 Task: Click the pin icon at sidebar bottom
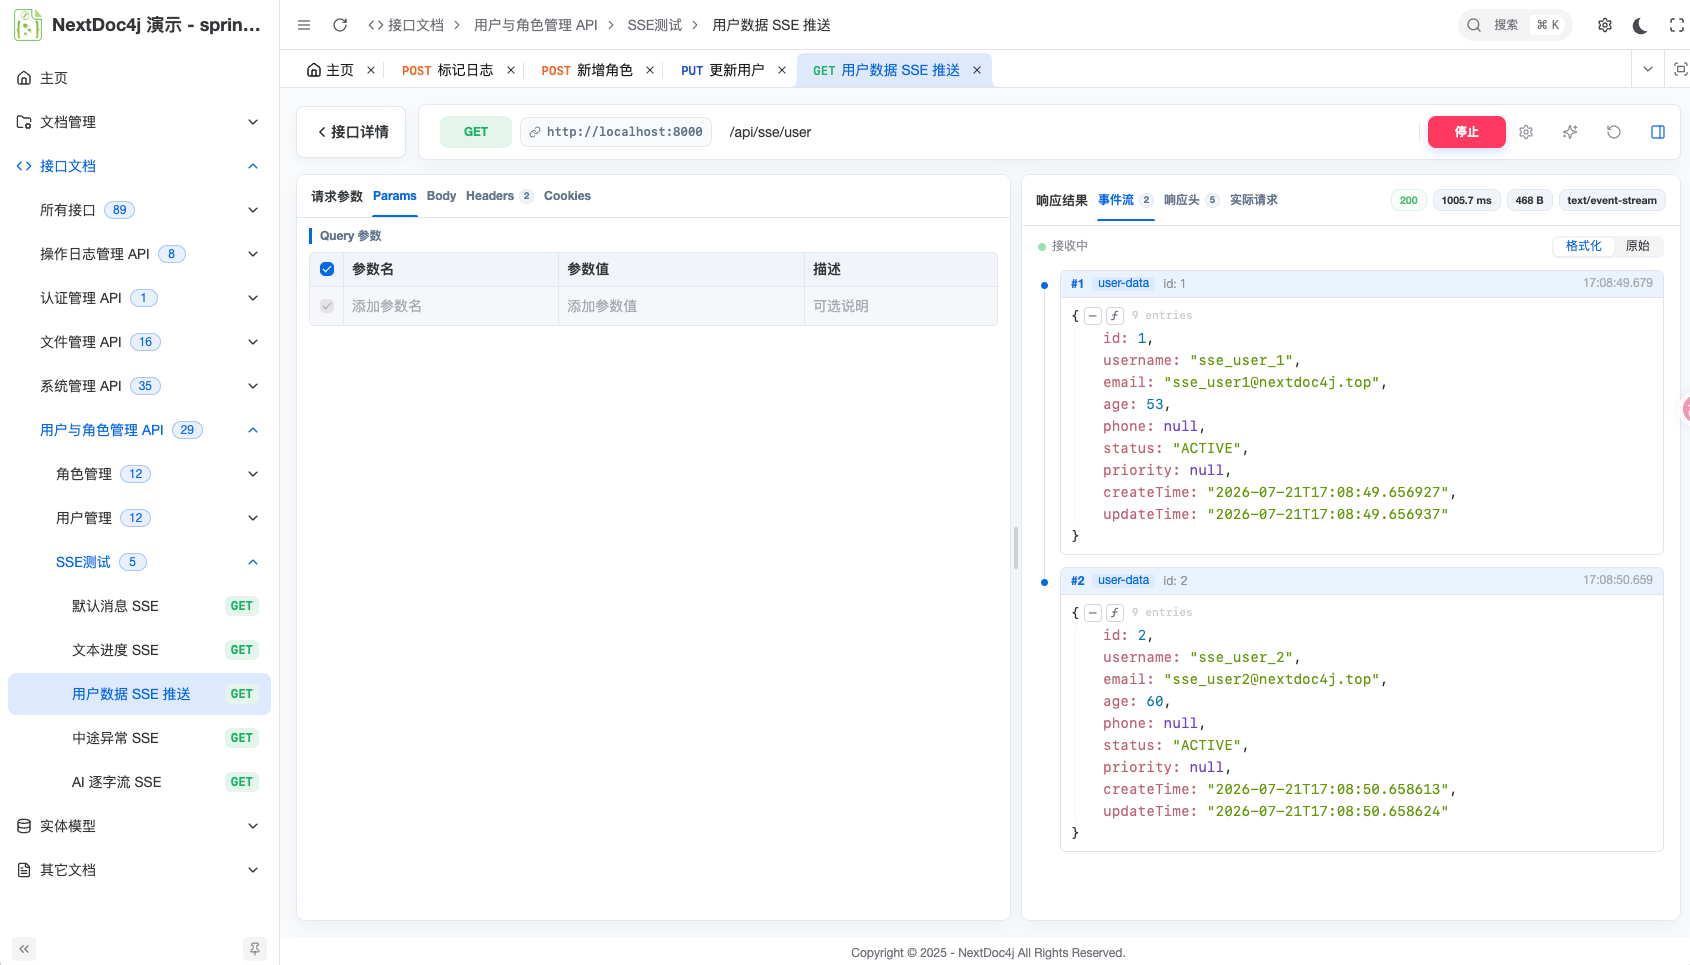(255, 949)
